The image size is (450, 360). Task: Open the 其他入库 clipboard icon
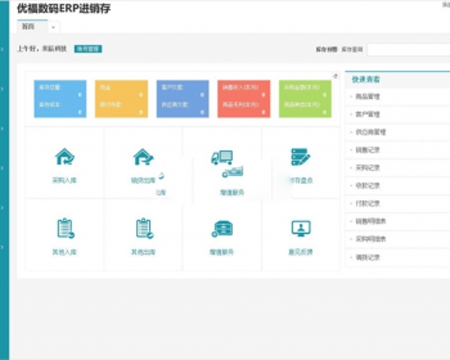pyautogui.click(x=65, y=228)
